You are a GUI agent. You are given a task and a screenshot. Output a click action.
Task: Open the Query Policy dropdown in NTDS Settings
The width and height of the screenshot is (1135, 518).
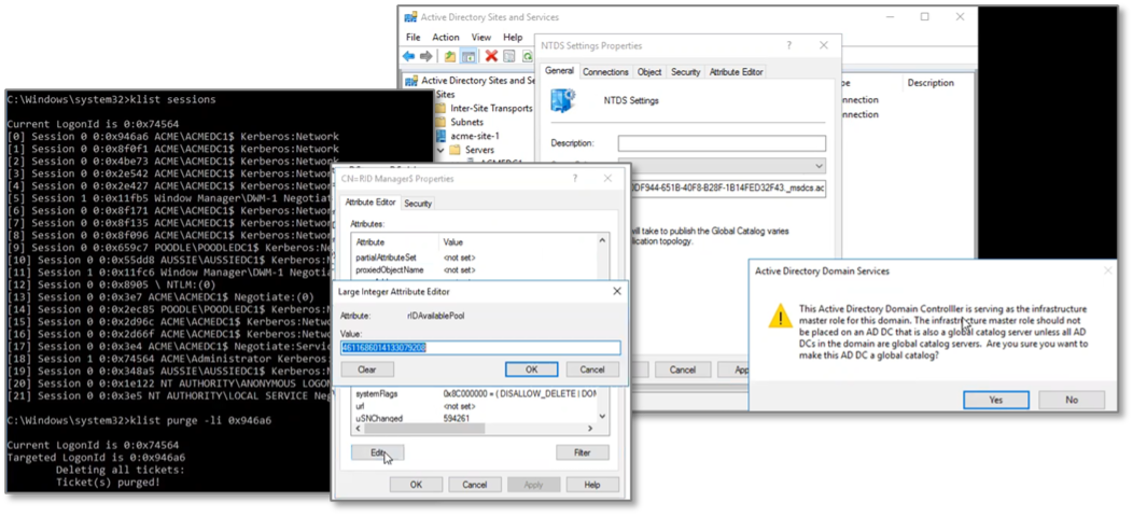coord(818,166)
